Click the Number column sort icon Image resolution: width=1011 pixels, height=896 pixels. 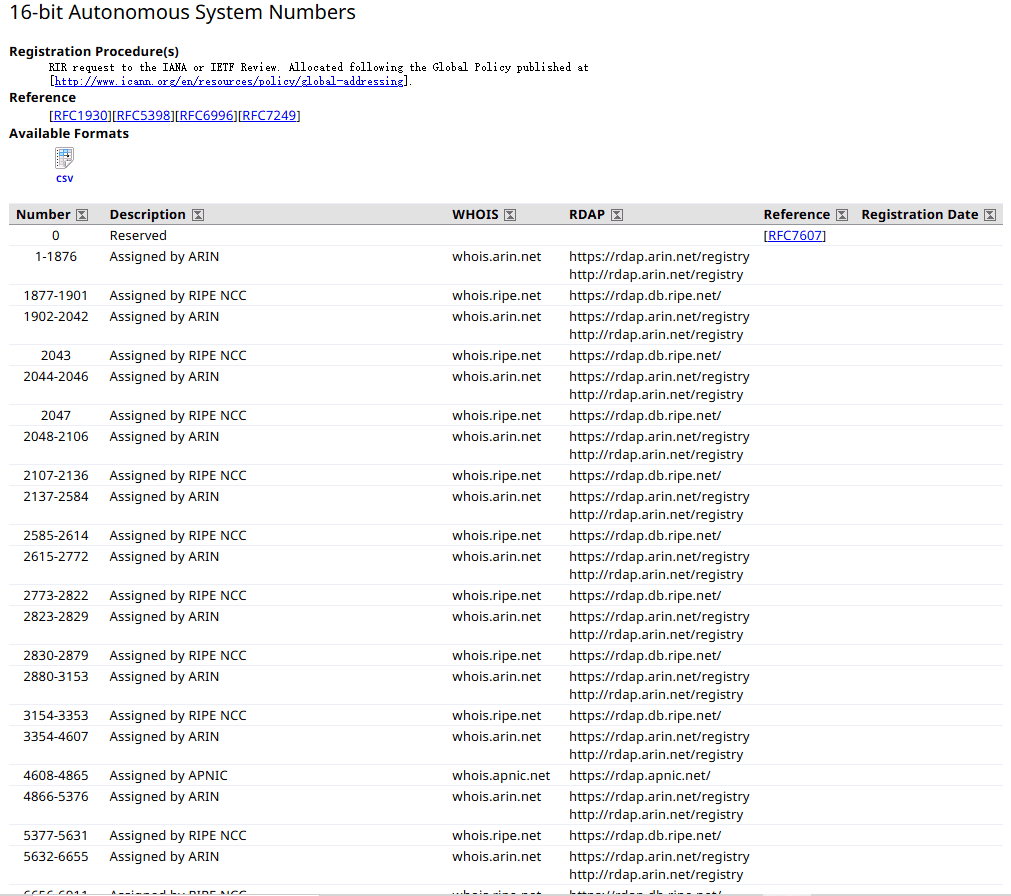[82, 215]
